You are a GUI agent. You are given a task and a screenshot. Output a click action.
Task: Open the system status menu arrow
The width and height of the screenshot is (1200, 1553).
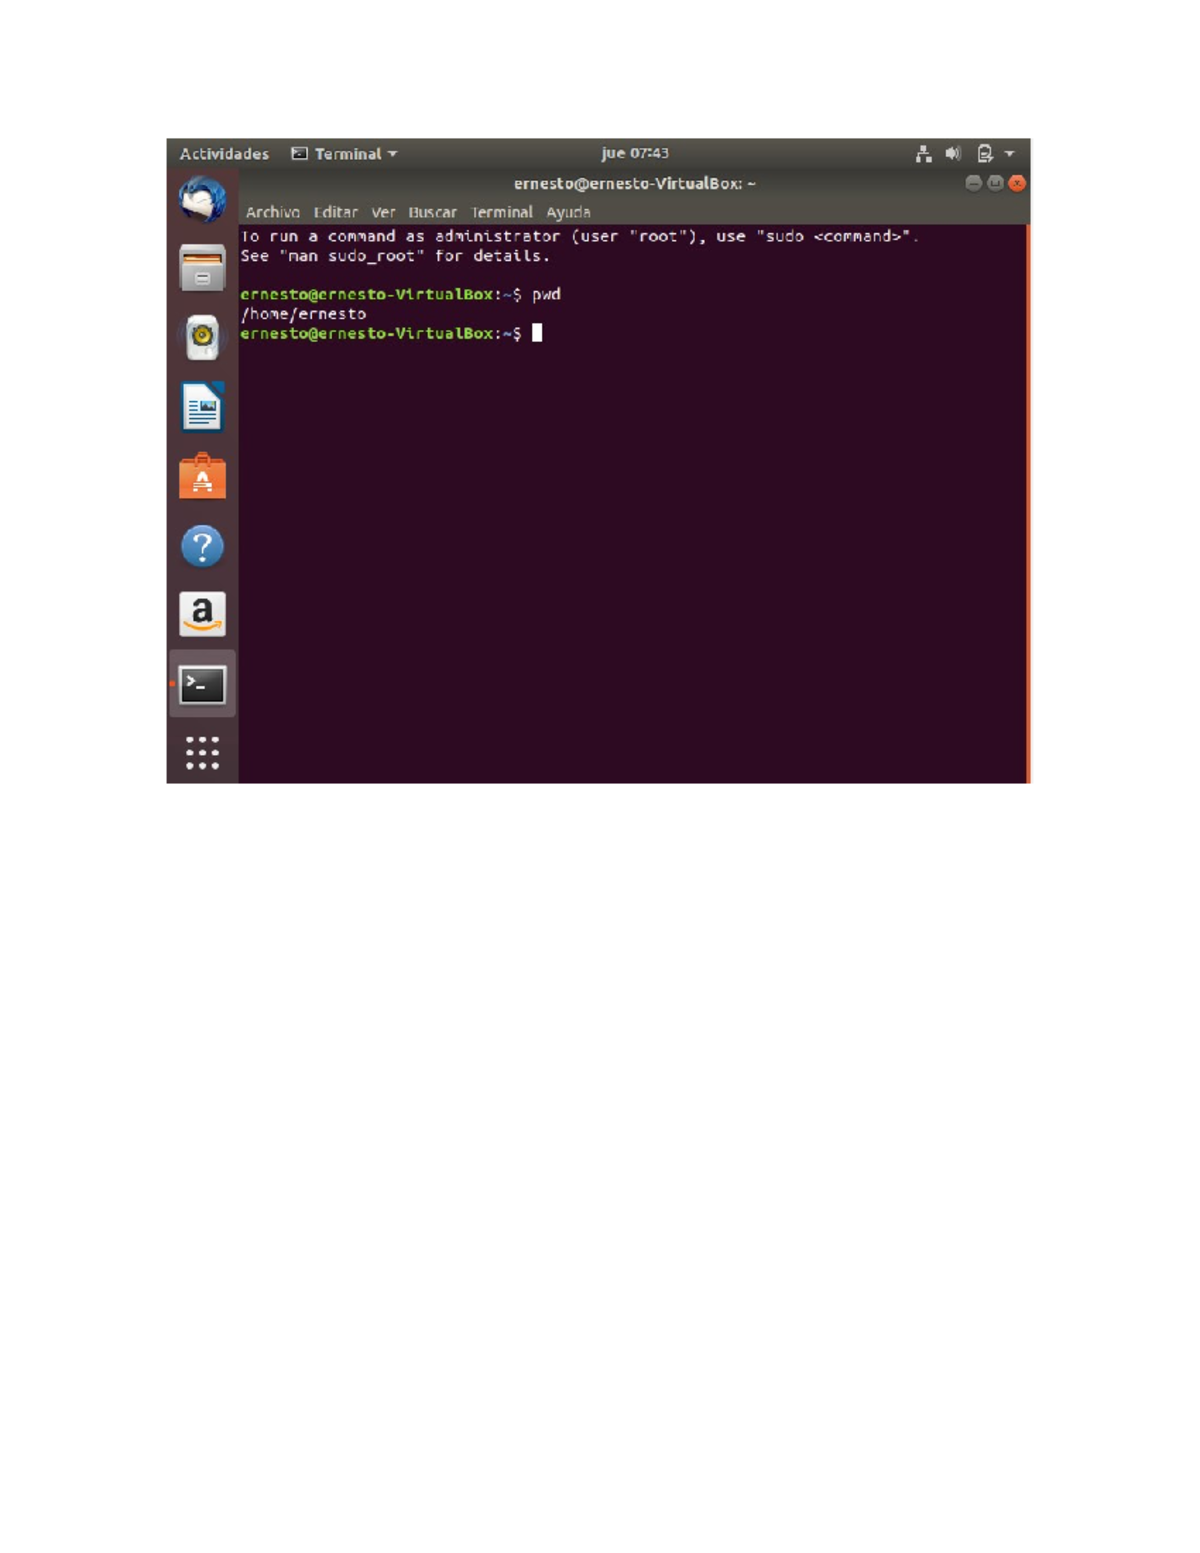coord(1010,154)
